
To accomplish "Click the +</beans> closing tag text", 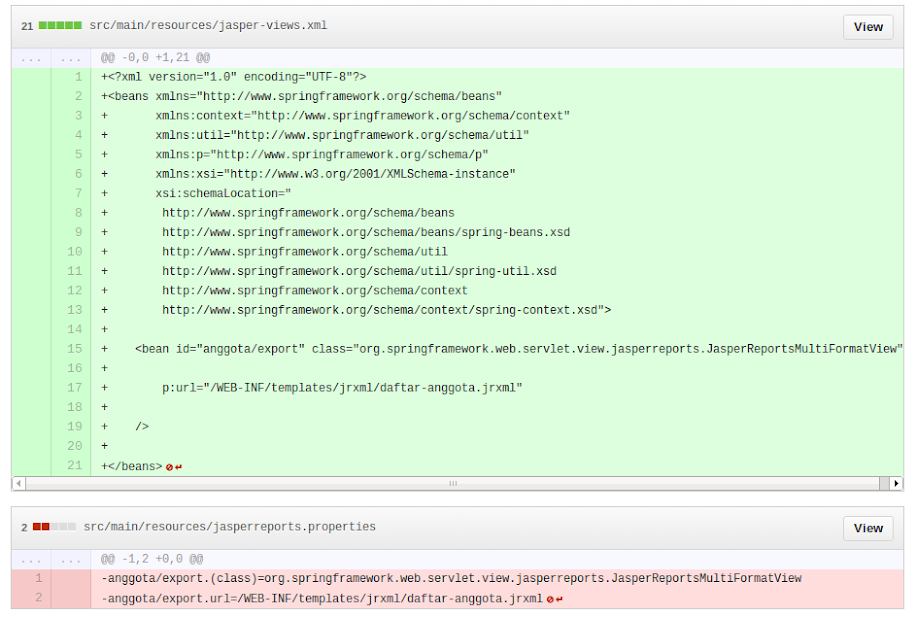I will [x=131, y=466].
